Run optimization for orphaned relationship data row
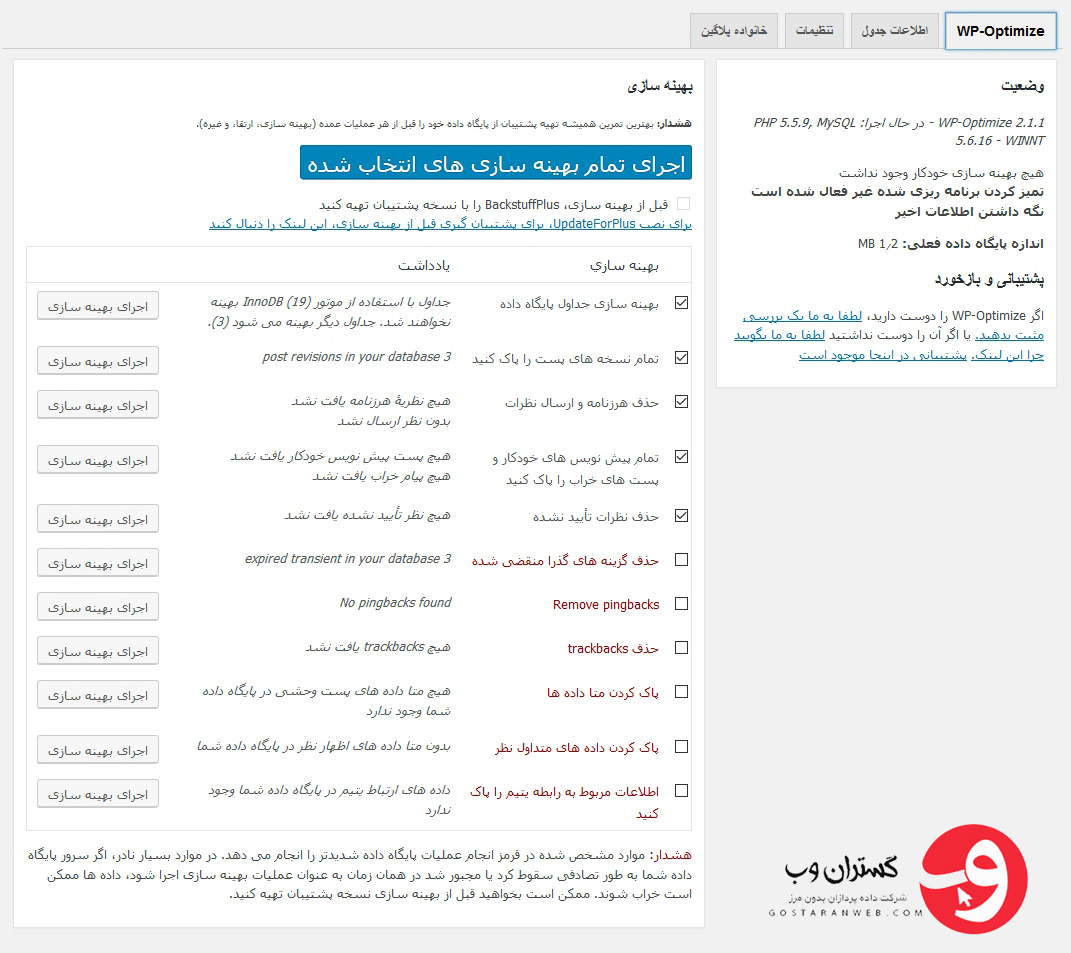Image resolution: width=1071 pixels, height=953 pixels. coord(98,794)
